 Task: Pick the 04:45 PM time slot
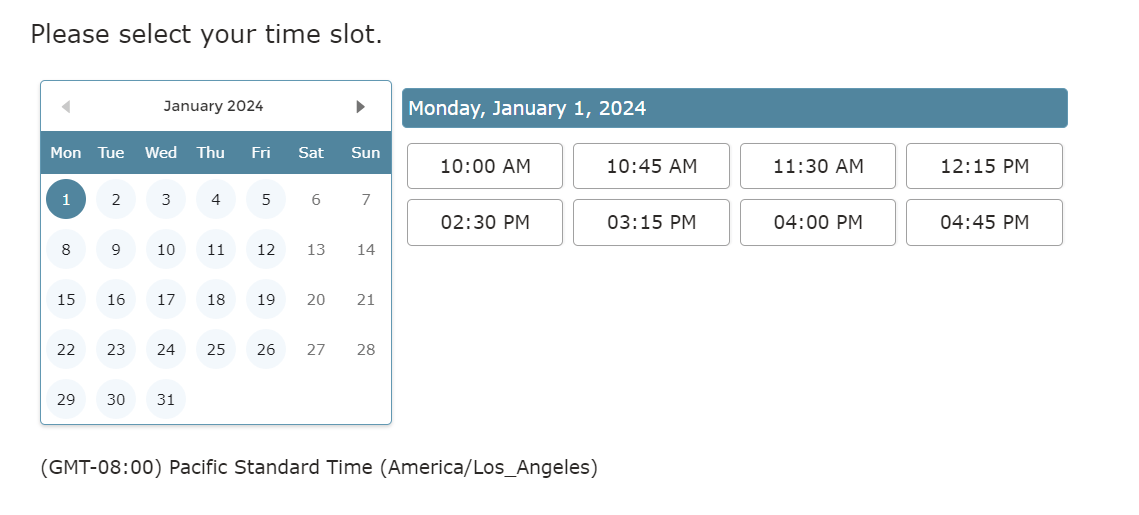(x=984, y=222)
